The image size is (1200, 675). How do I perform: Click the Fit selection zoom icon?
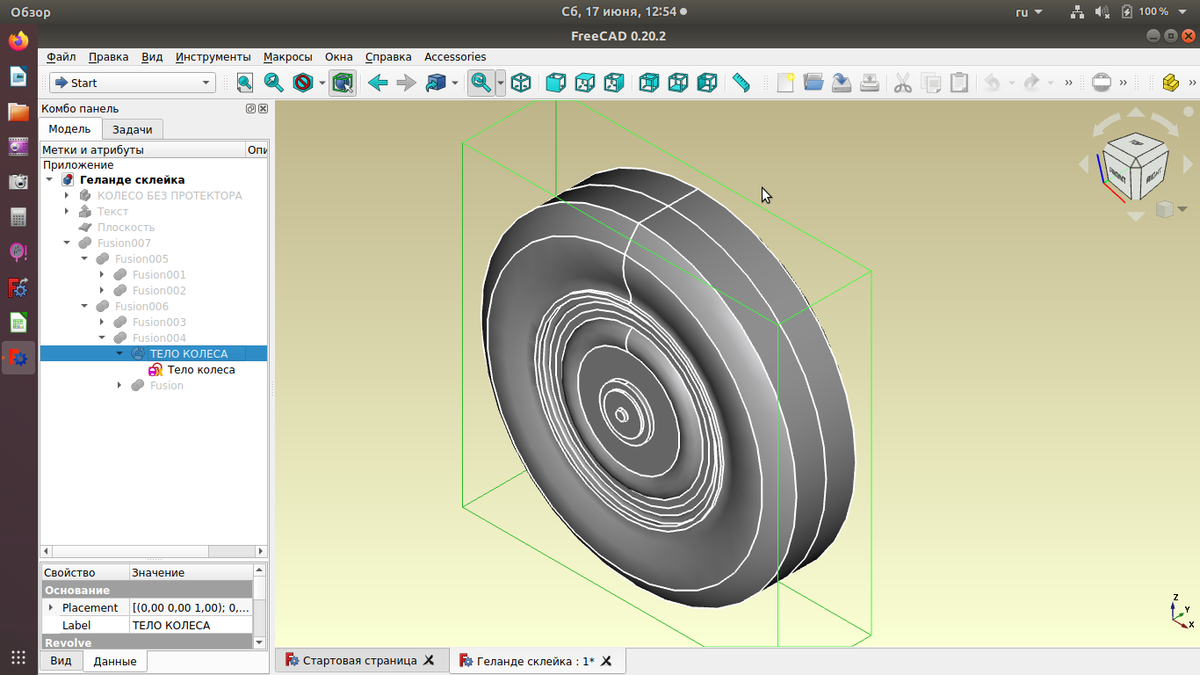273,83
